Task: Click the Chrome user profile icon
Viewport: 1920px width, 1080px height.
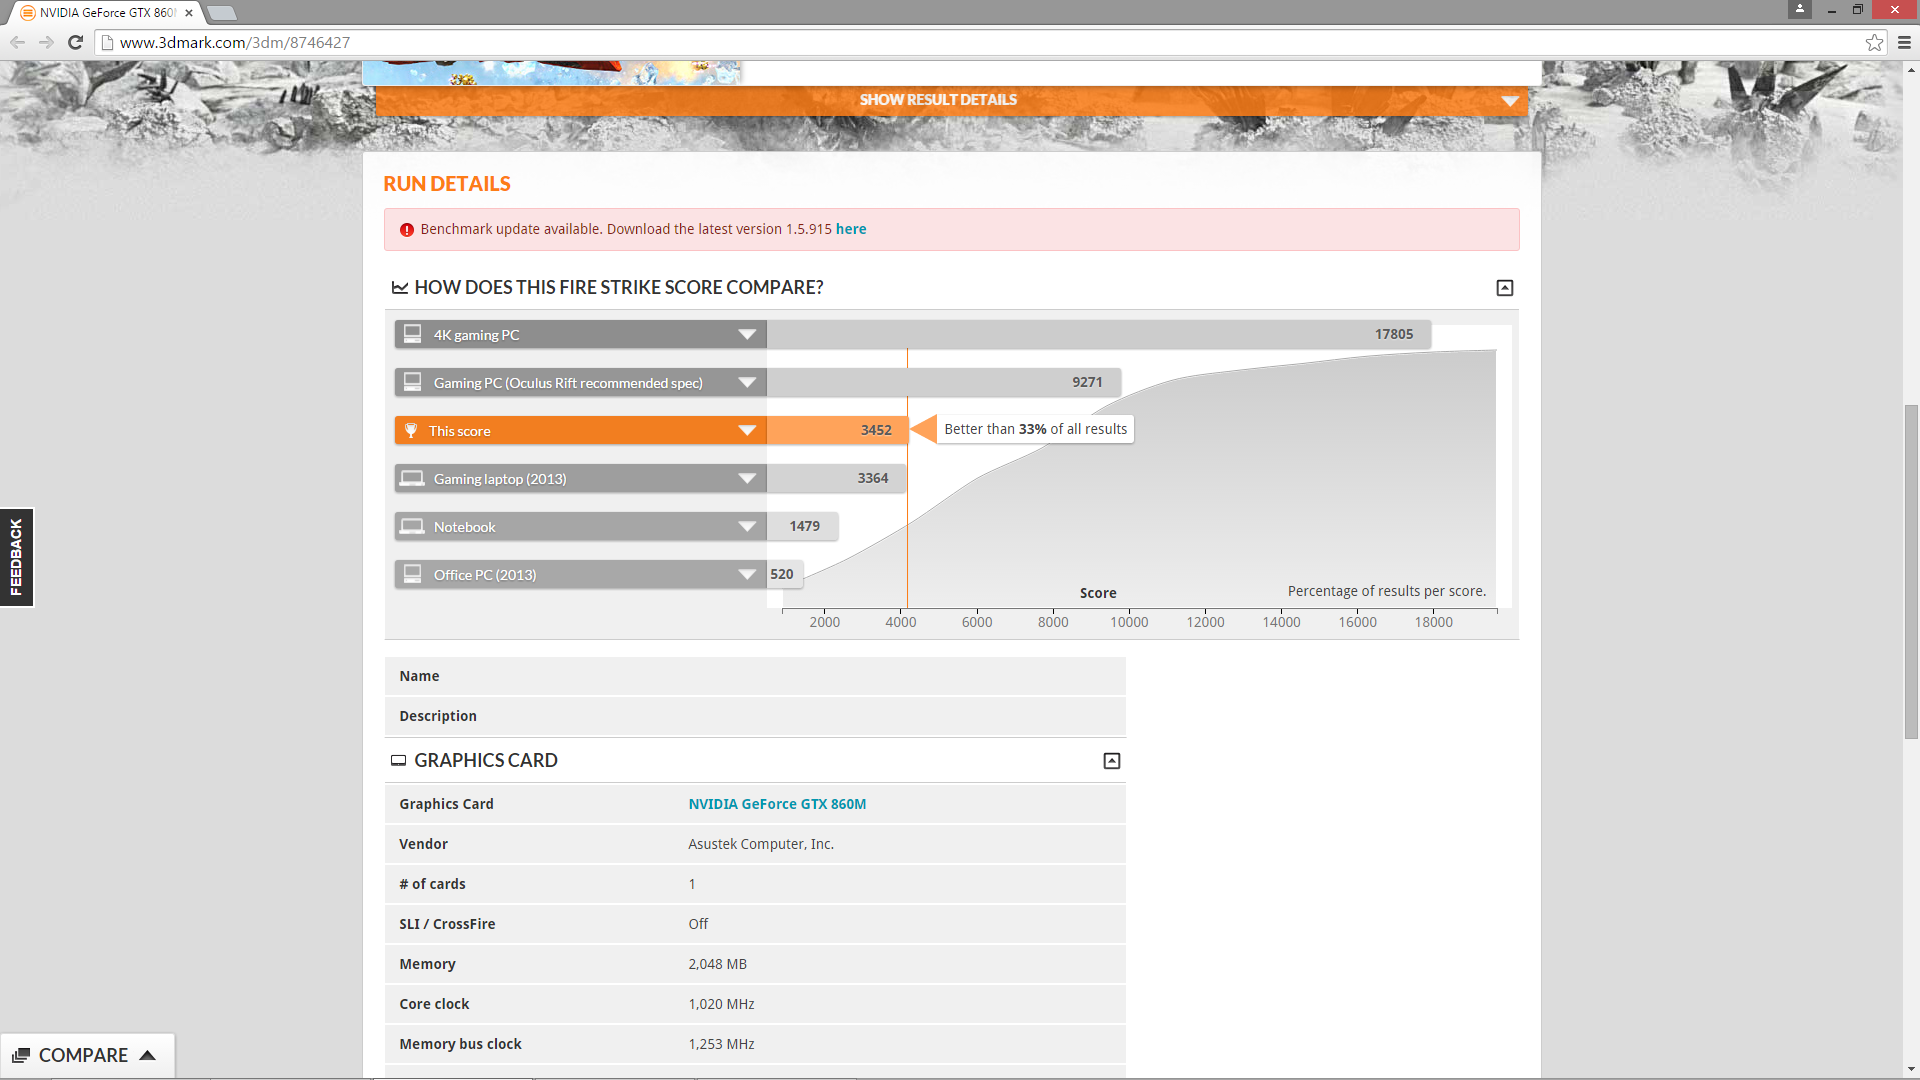Action: coord(1800,9)
